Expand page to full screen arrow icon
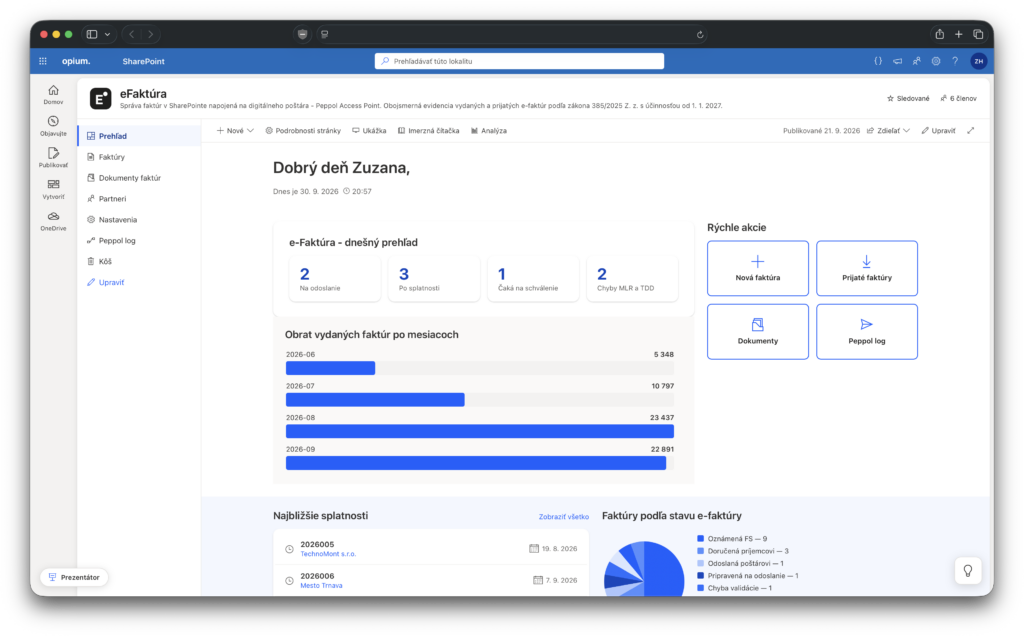1024x636 pixels. tap(971, 131)
